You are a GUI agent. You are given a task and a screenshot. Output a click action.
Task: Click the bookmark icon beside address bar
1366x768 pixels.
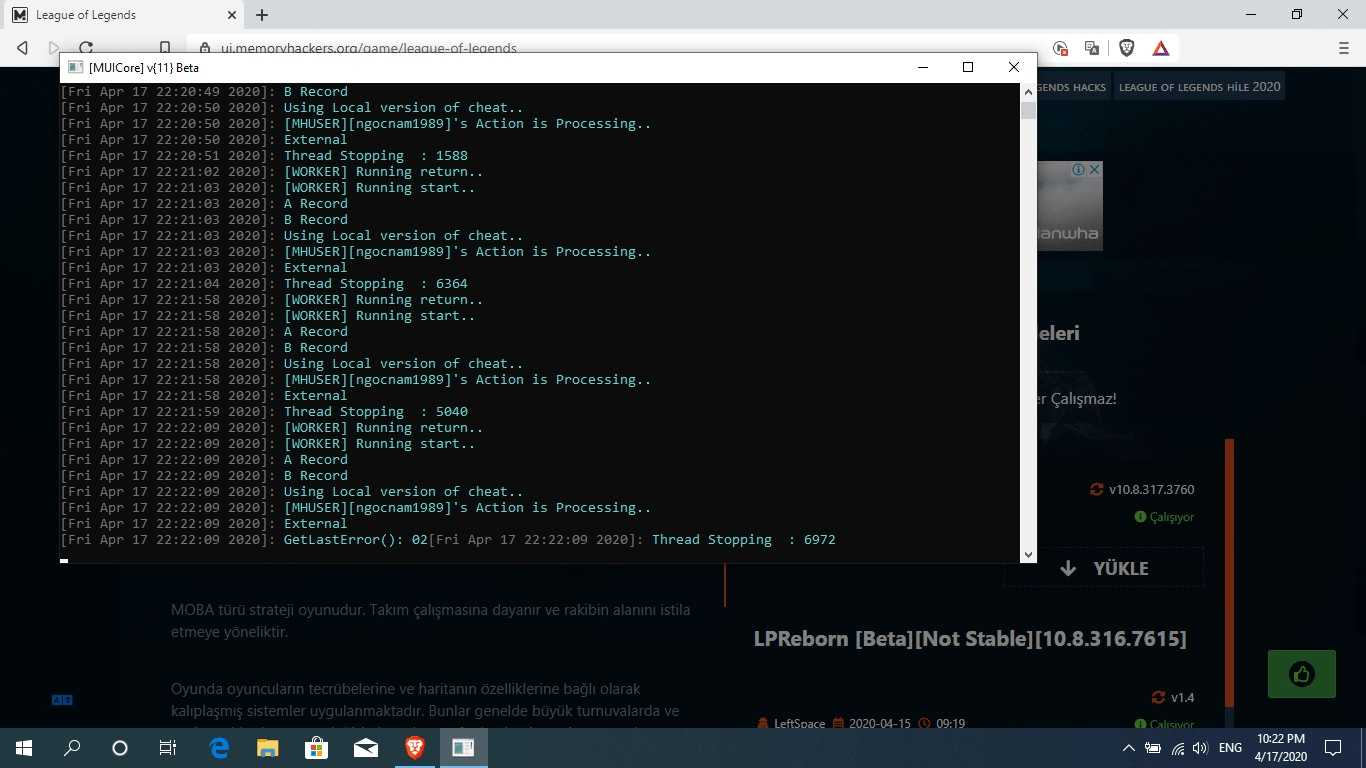point(165,48)
